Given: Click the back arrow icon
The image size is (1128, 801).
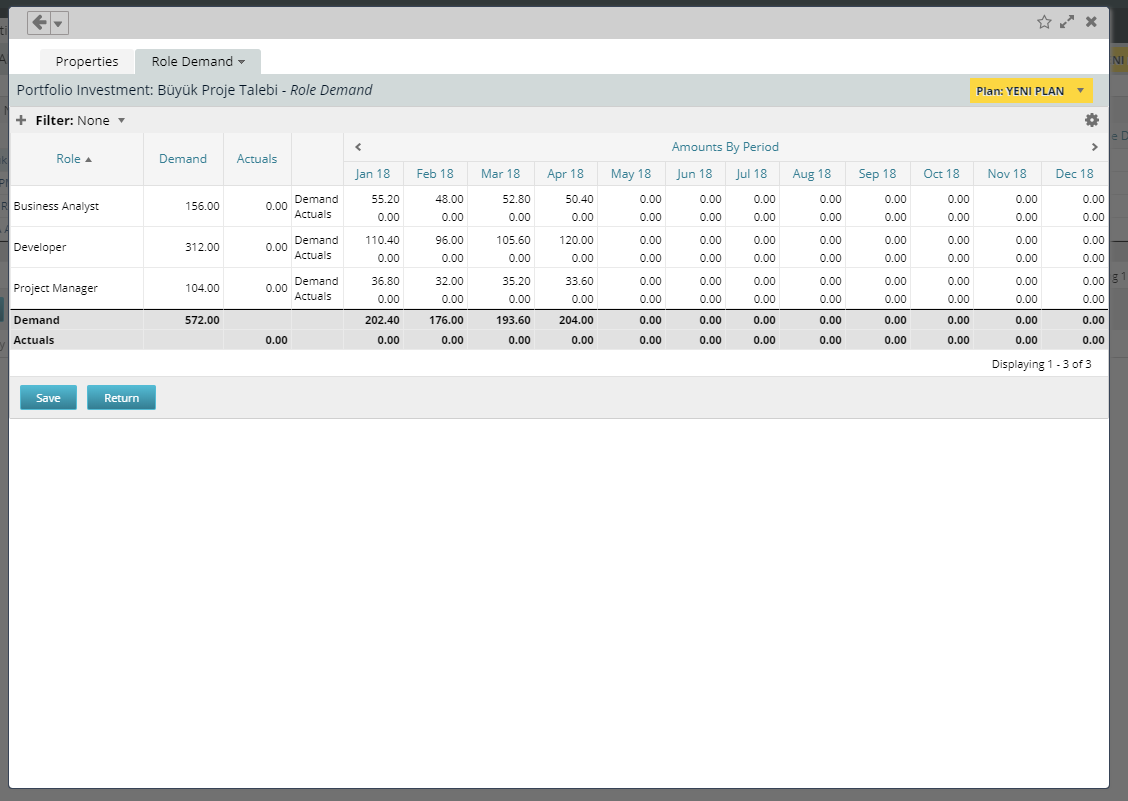Looking at the screenshot, I should [x=40, y=23].
